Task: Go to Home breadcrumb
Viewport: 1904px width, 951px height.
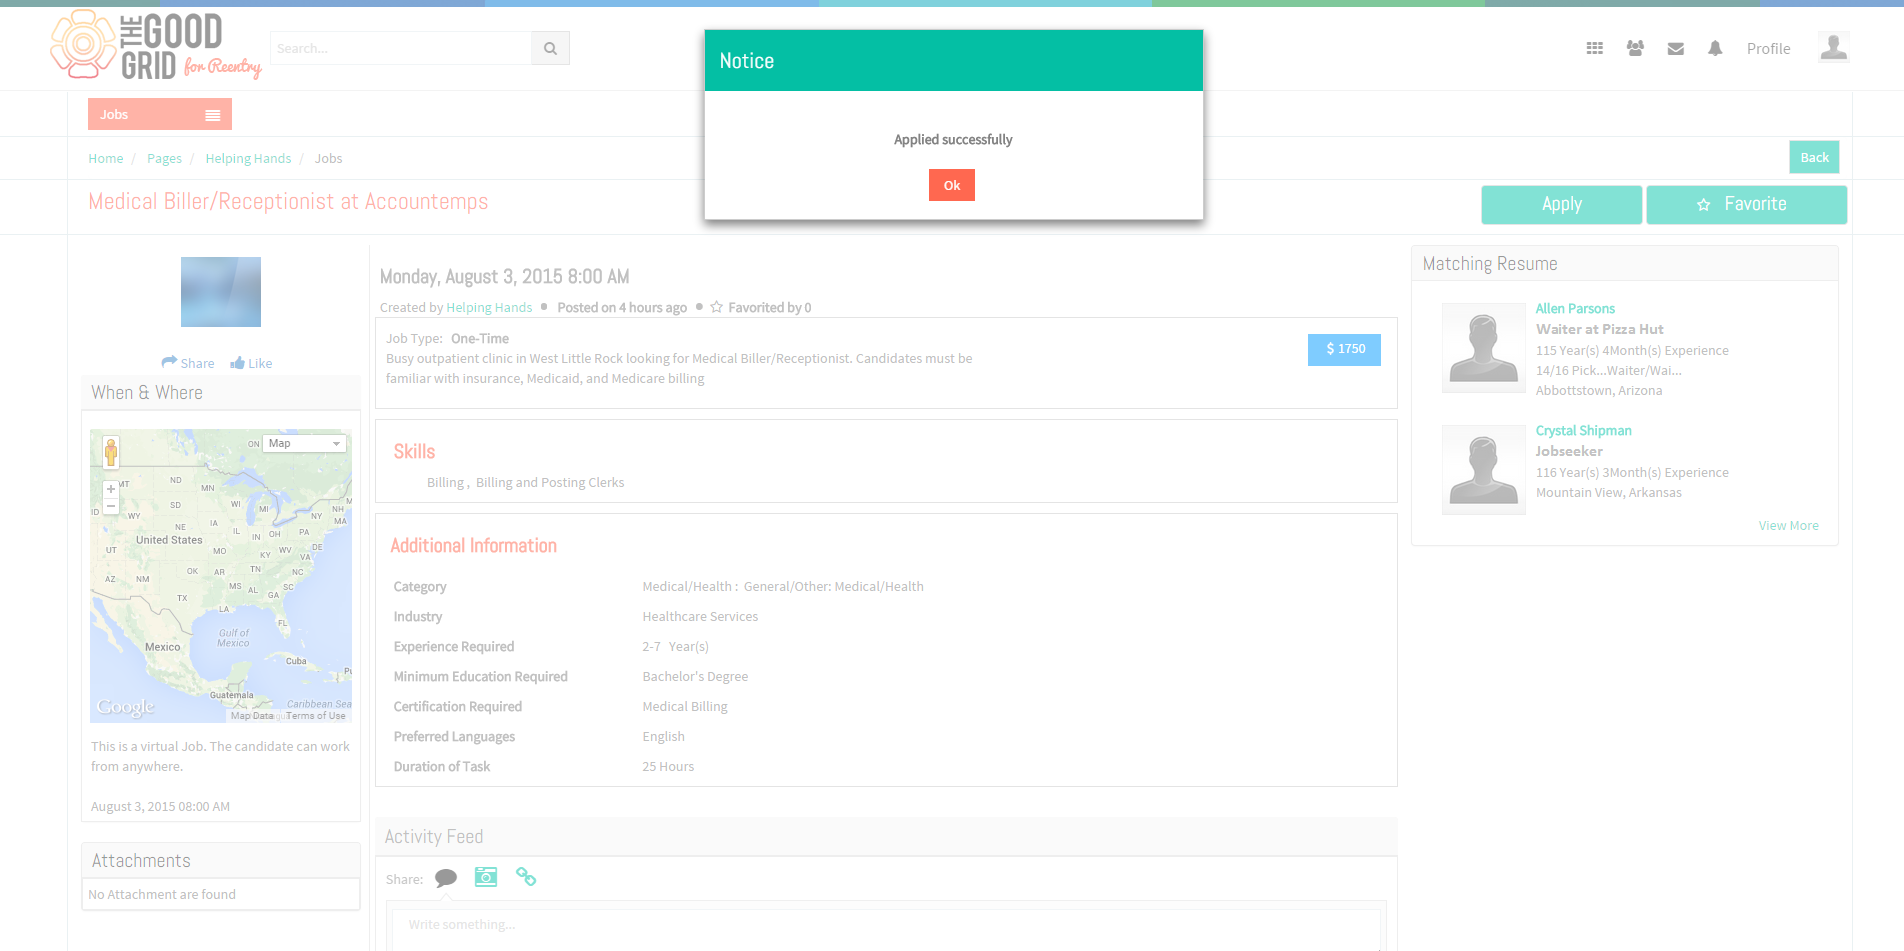Action: point(106,158)
